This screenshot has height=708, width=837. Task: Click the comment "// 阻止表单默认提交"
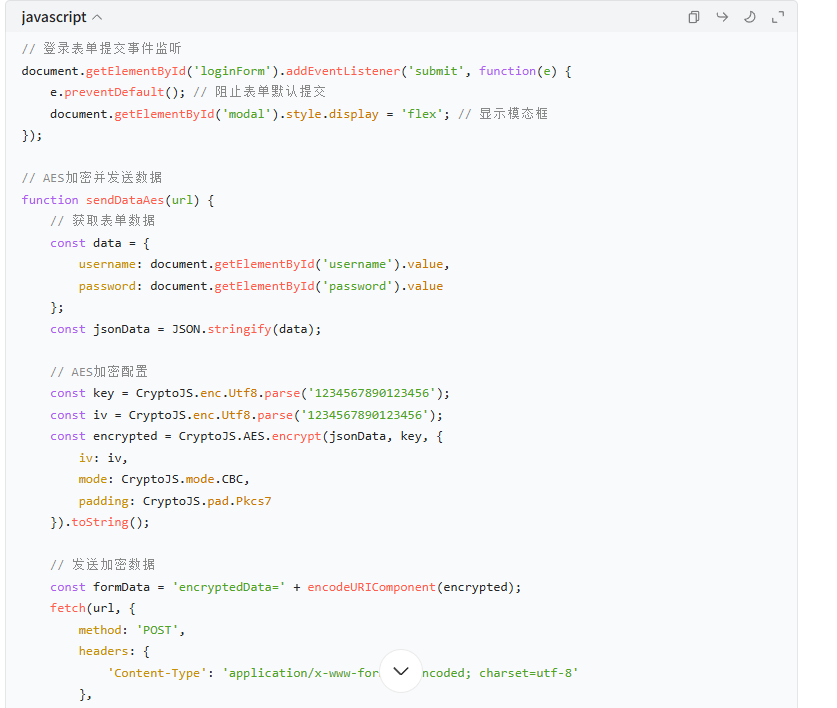(259, 92)
